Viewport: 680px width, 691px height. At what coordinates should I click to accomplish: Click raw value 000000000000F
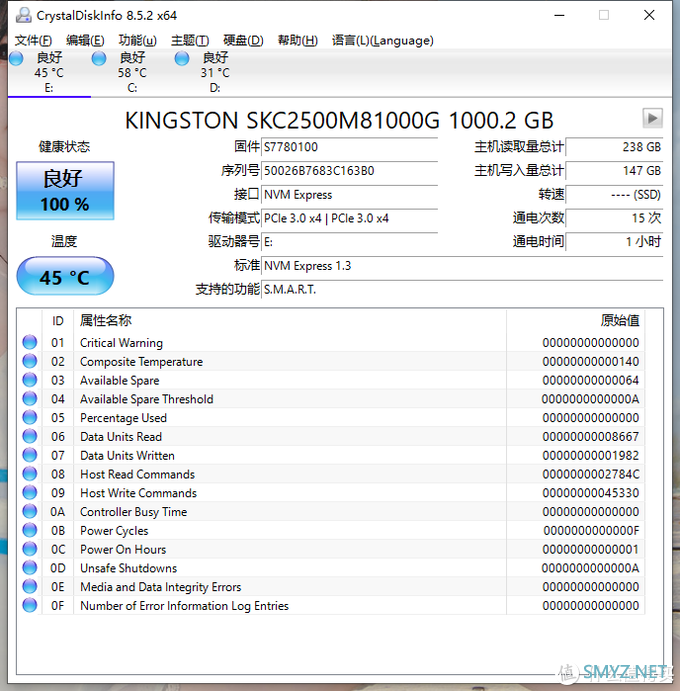click(x=591, y=531)
